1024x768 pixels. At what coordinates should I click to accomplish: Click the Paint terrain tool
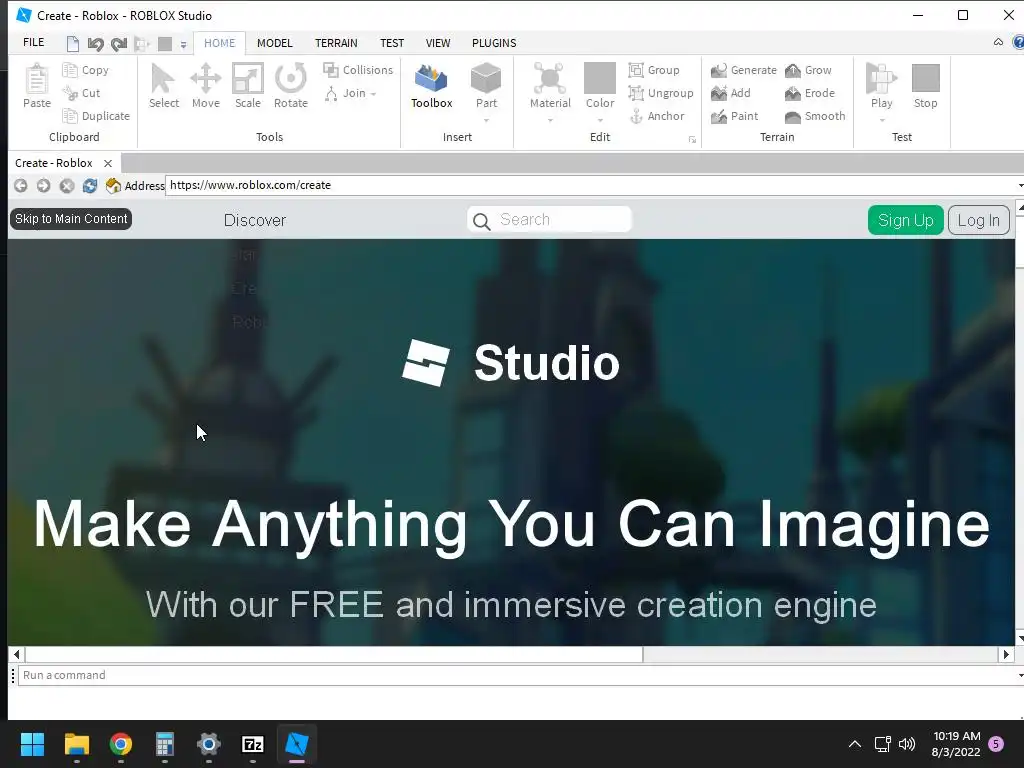tap(718, 116)
